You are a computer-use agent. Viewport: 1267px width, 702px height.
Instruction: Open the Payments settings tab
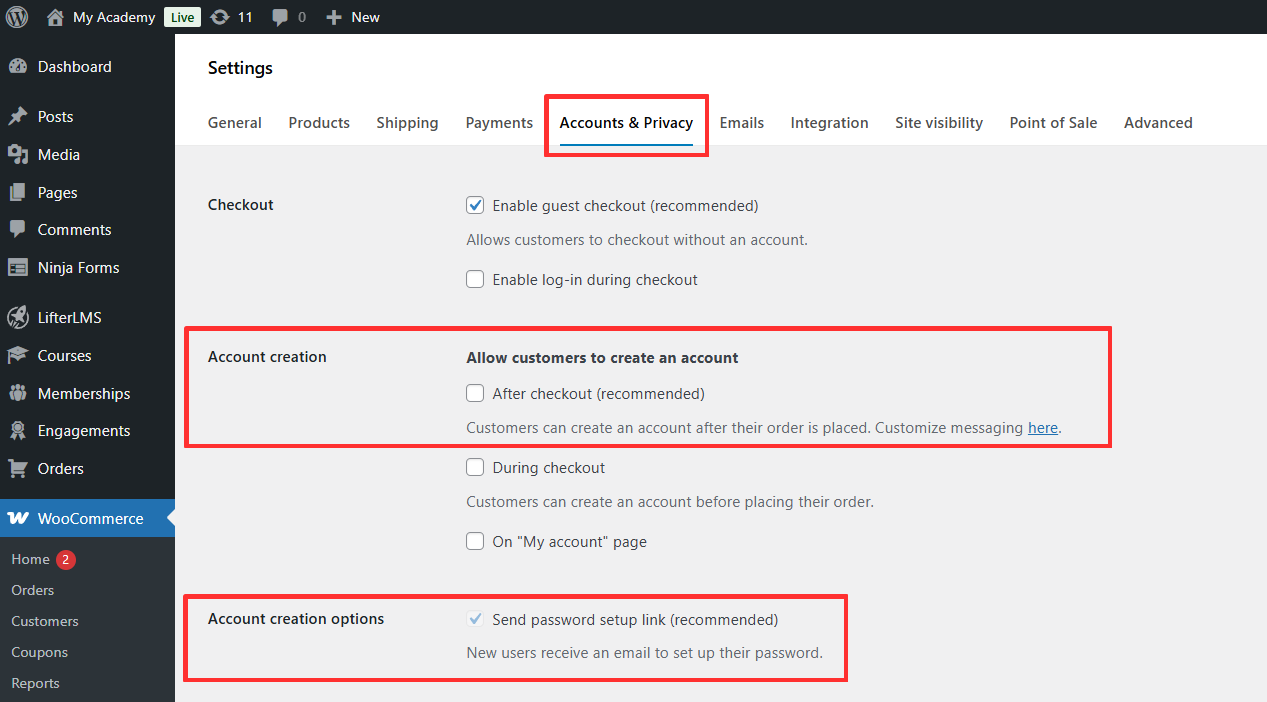click(499, 122)
